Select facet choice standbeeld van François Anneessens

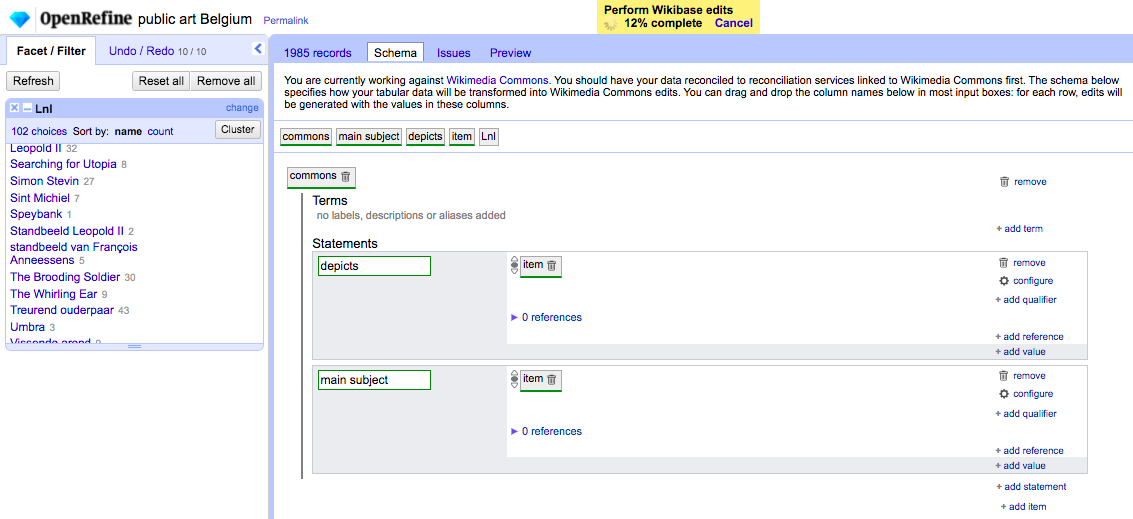(74, 253)
